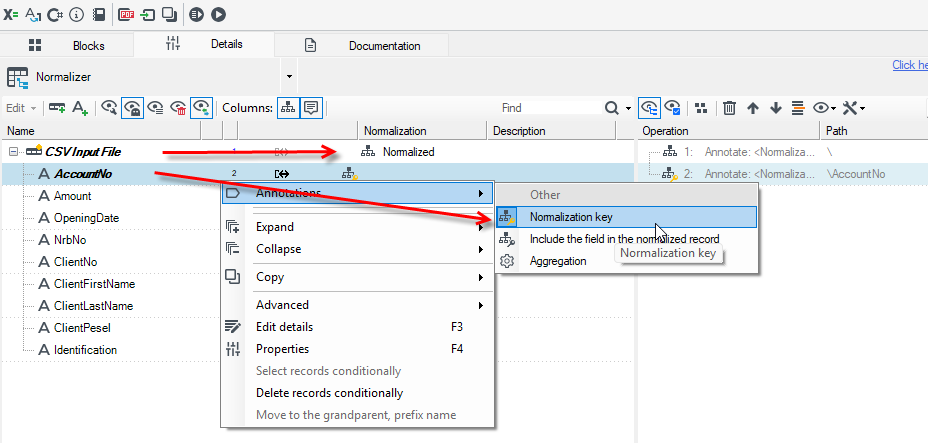Collapse the CSV Input File tree node

pyautogui.click(x=14, y=152)
